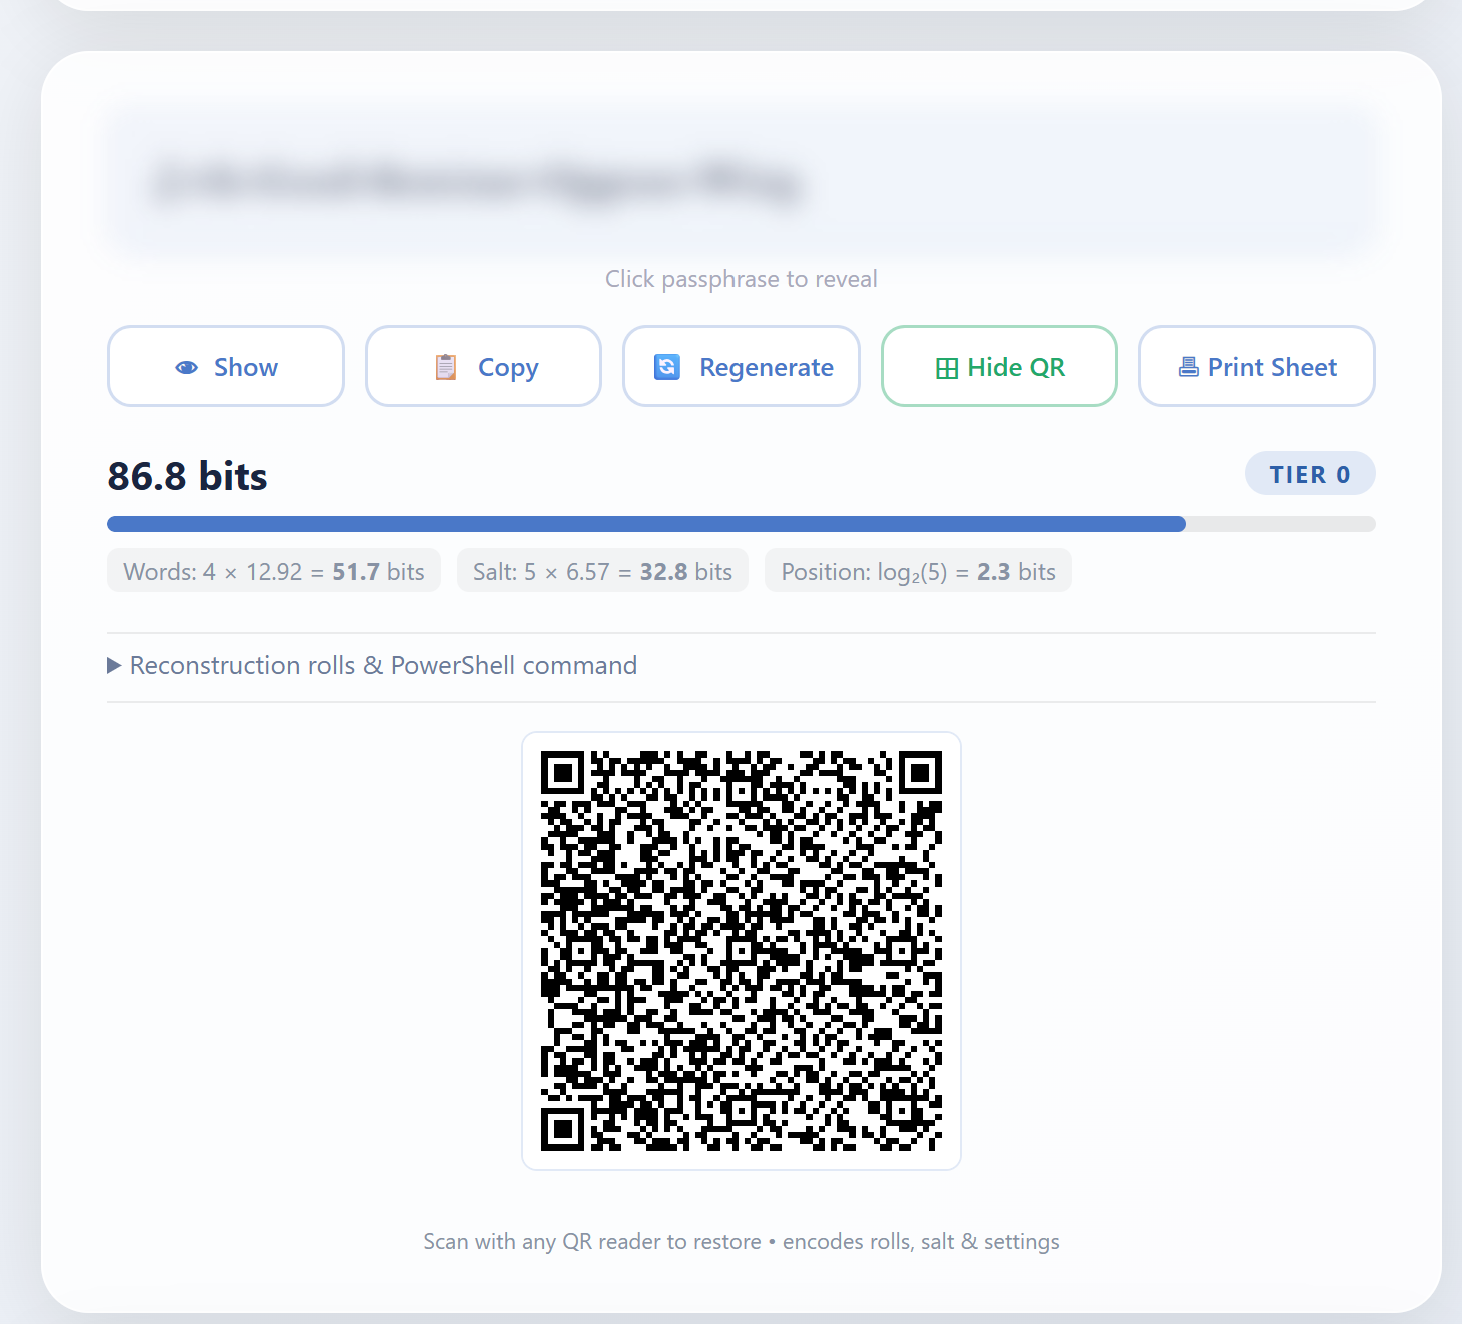Click the Salt: 5 × 6.57 = 32.8 bits chip
This screenshot has height=1324, width=1462.
[603, 572]
